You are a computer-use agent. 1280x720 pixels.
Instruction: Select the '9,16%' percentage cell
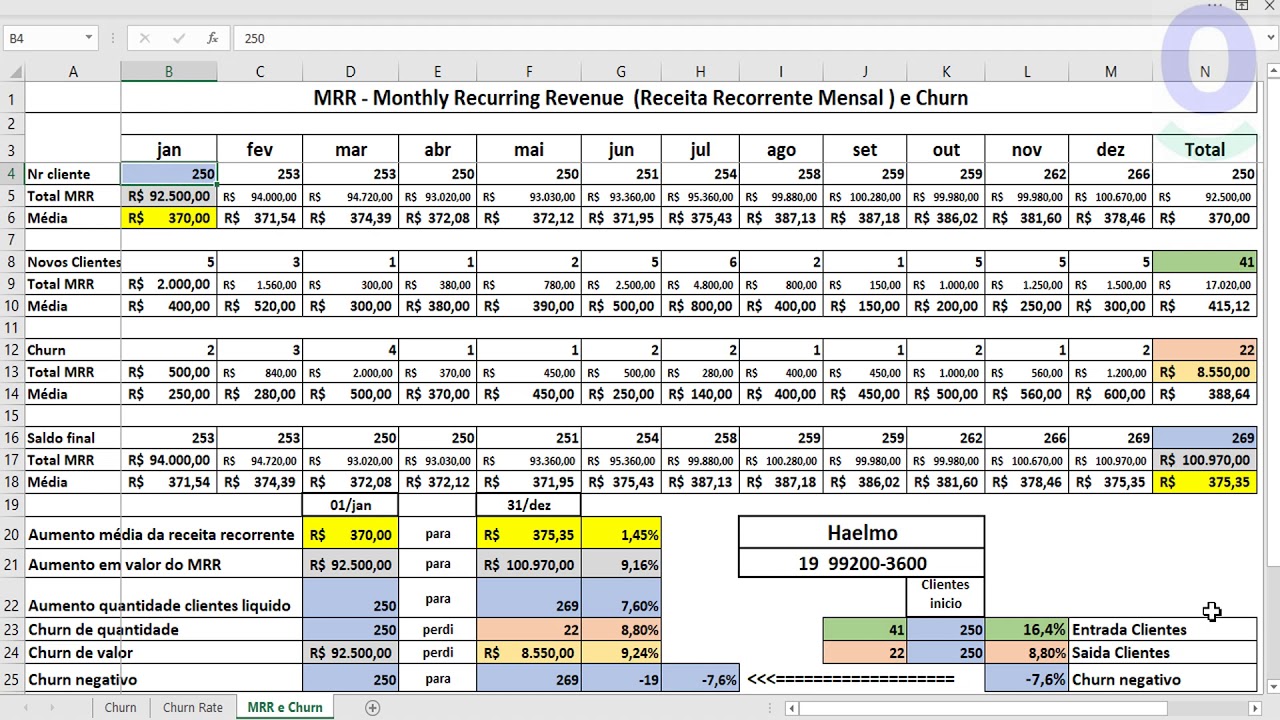click(x=621, y=565)
